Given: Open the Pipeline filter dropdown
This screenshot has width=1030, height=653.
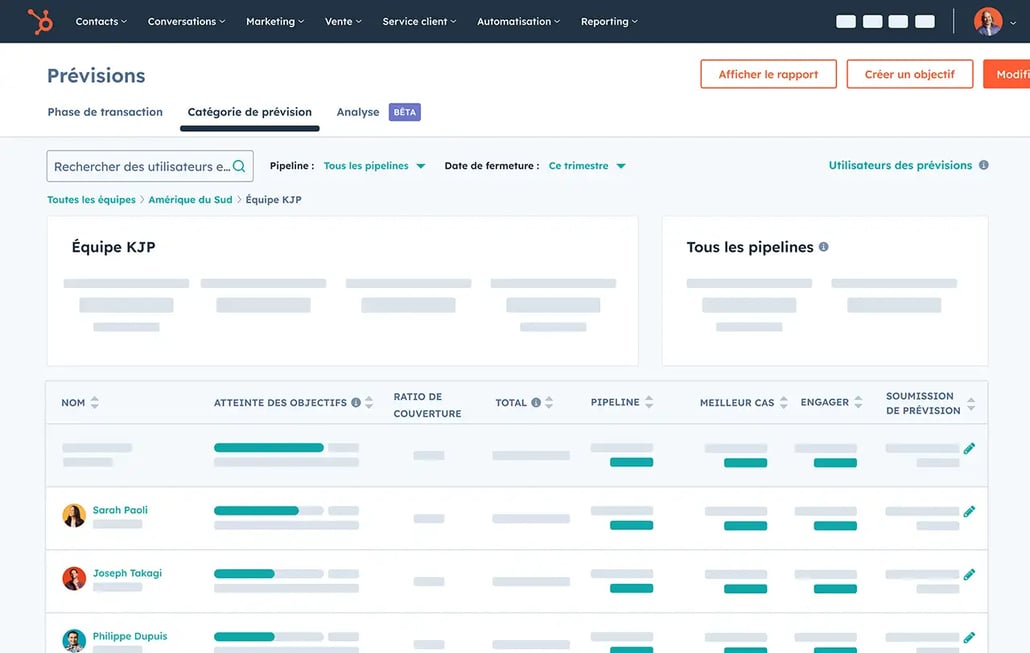Looking at the screenshot, I should tap(374, 166).
